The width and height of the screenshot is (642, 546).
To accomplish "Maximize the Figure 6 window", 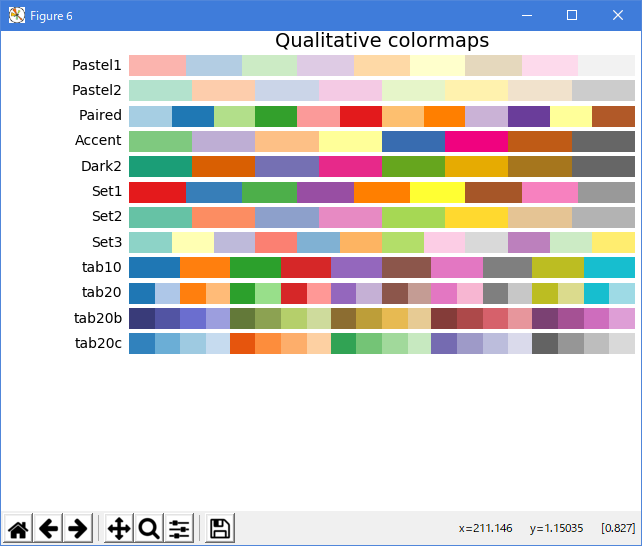I will coord(572,16).
